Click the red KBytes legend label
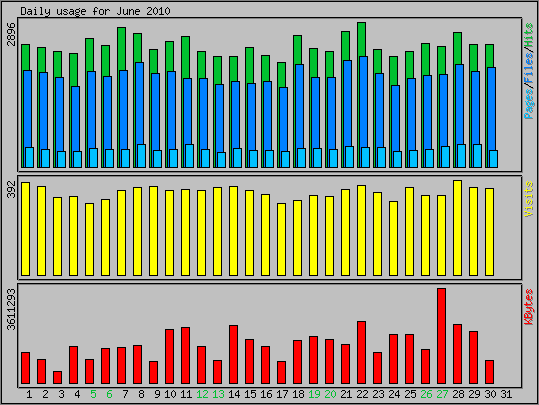539x405 pixels. [529, 307]
